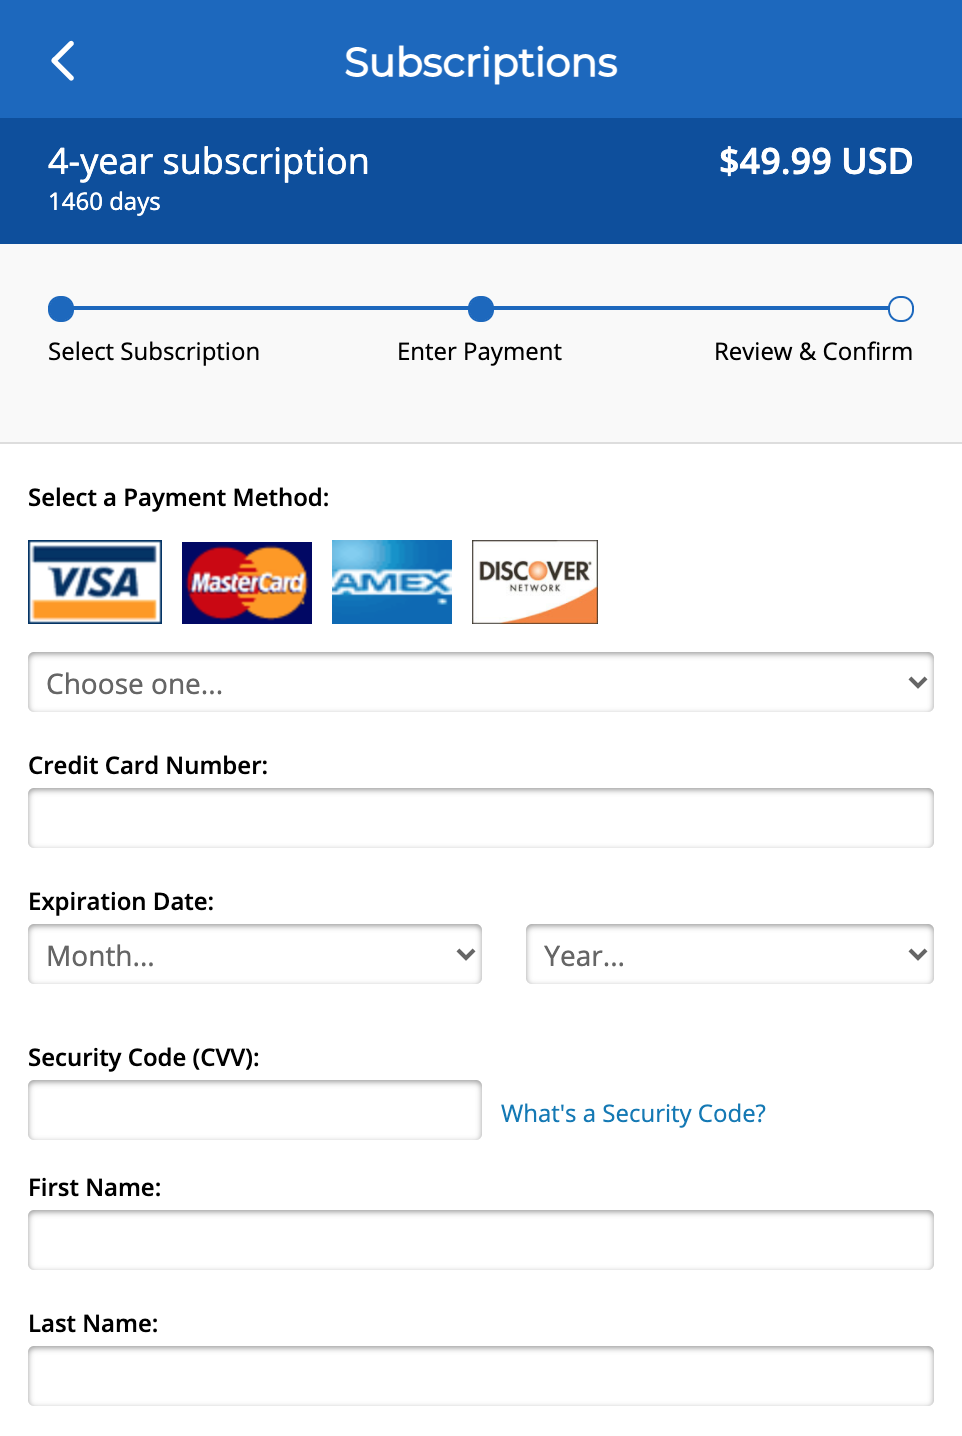Image resolution: width=962 pixels, height=1436 pixels.
Task: Select the Visa payment method icon
Action: (94, 581)
